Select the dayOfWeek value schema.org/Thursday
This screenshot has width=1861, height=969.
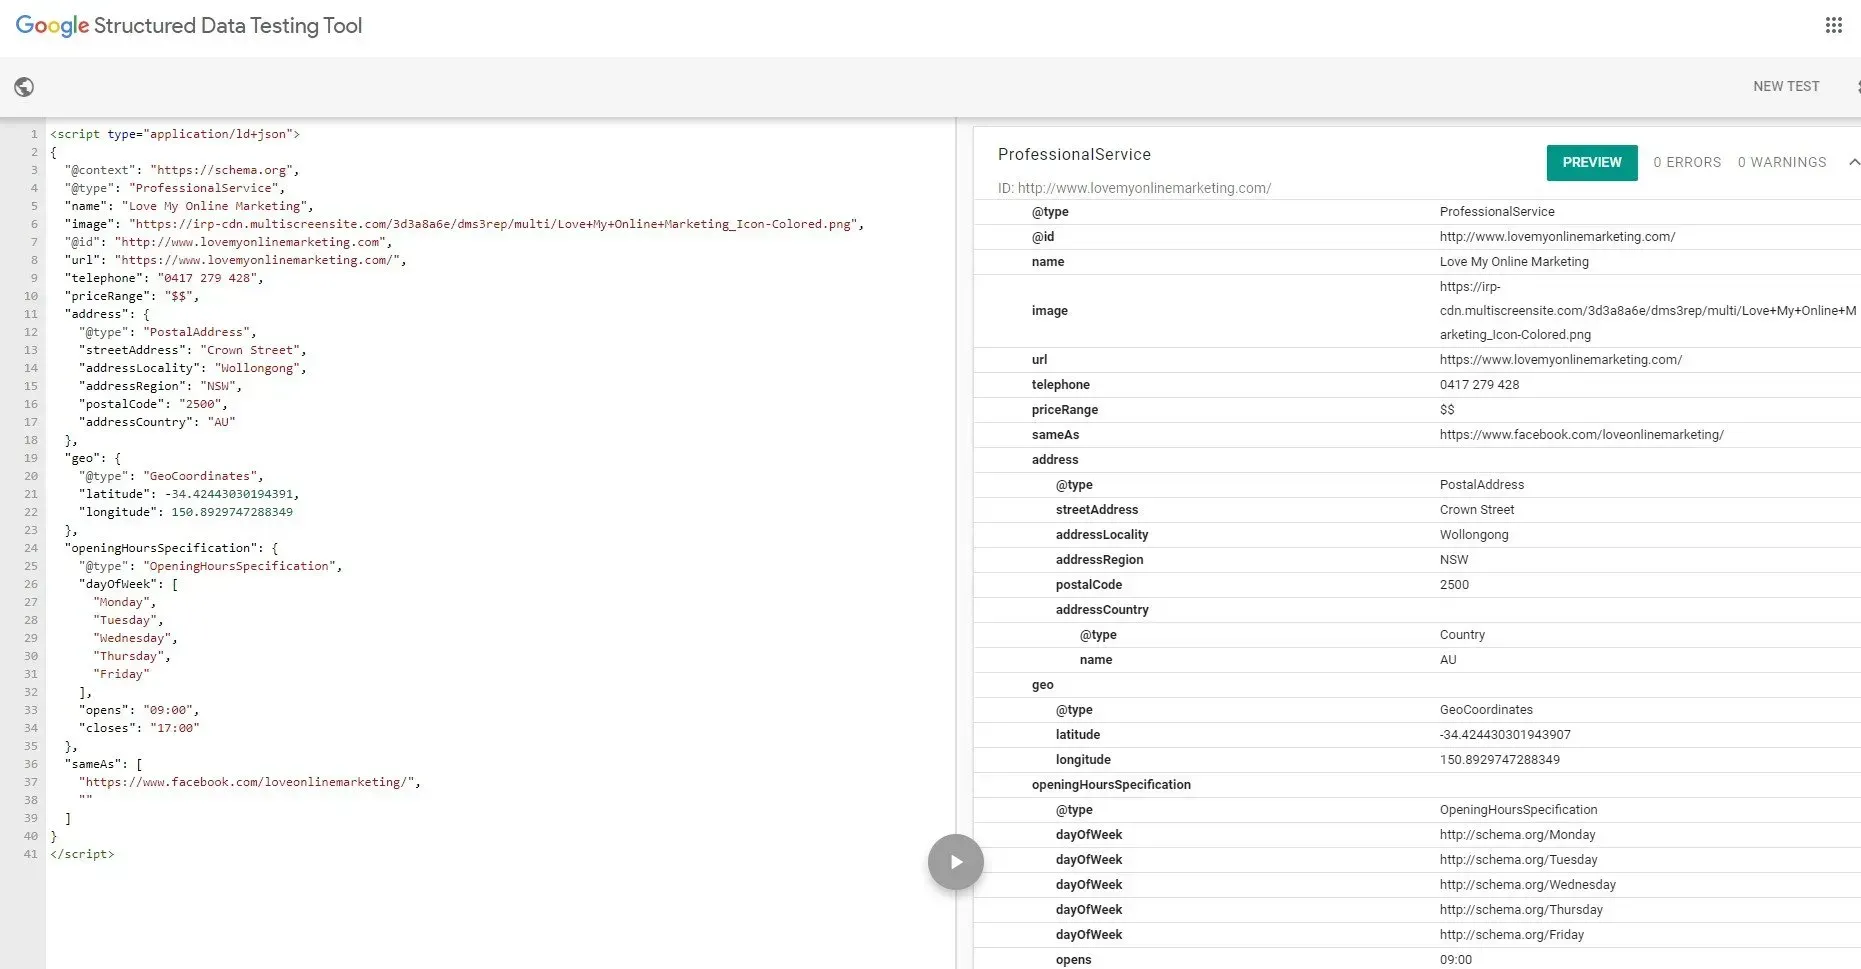click(1521, 910)
